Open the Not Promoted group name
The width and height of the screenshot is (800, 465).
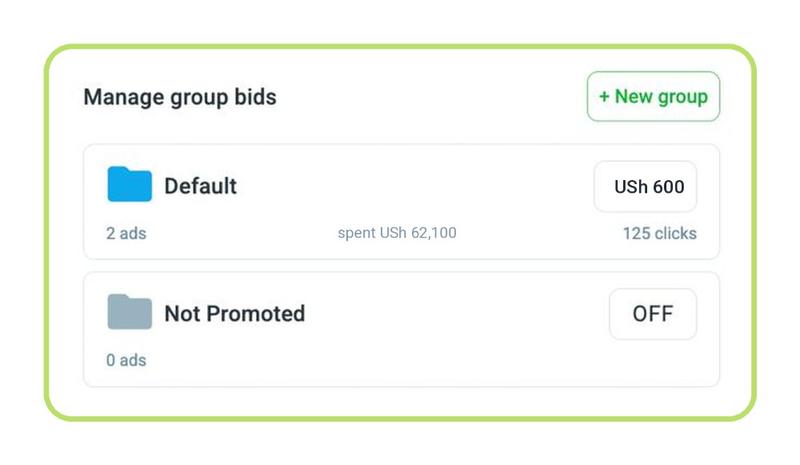235,313
